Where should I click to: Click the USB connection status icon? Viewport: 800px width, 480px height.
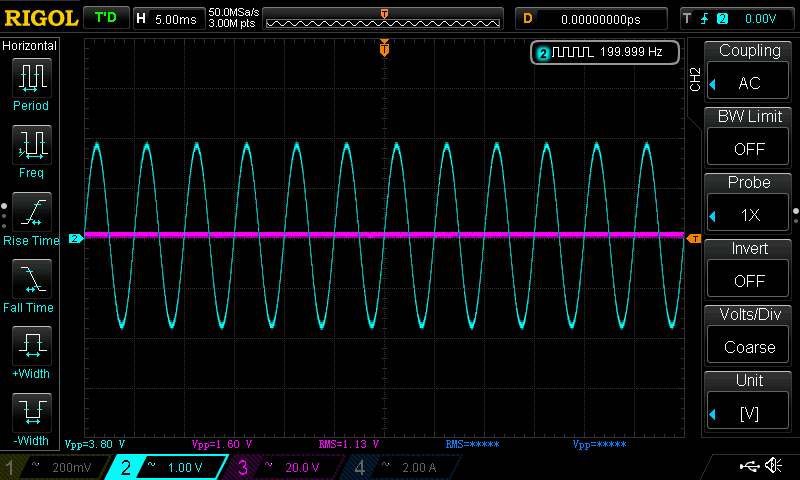click(749, 466)
